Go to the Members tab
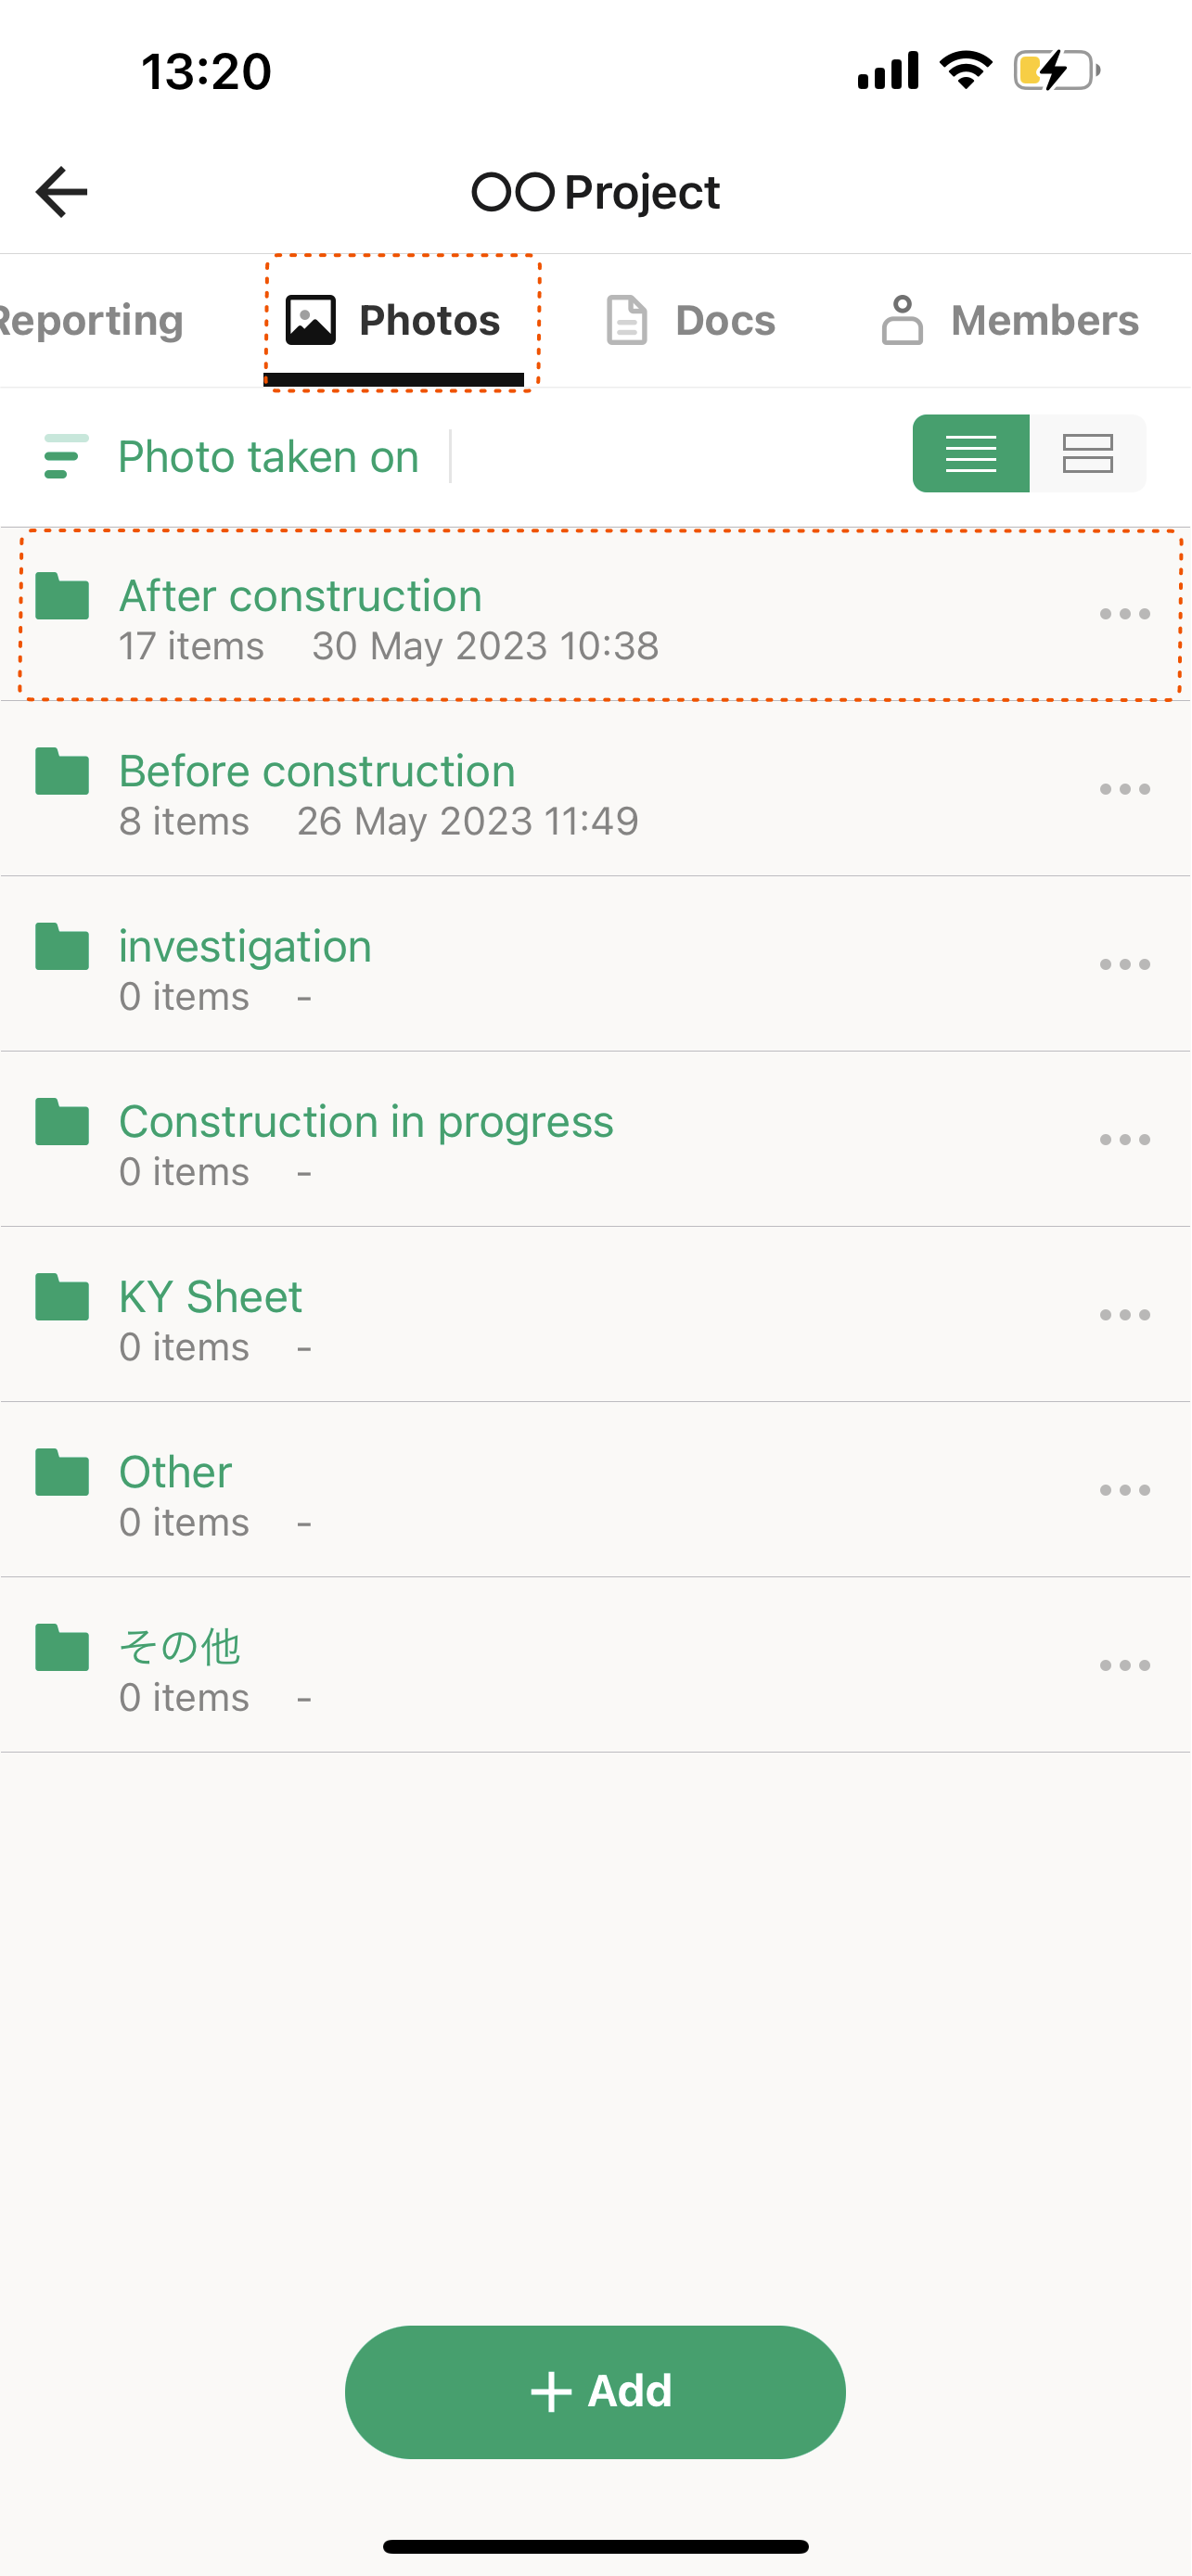Screen dimensions: 1192x2576 click(x=1010, y=321)
